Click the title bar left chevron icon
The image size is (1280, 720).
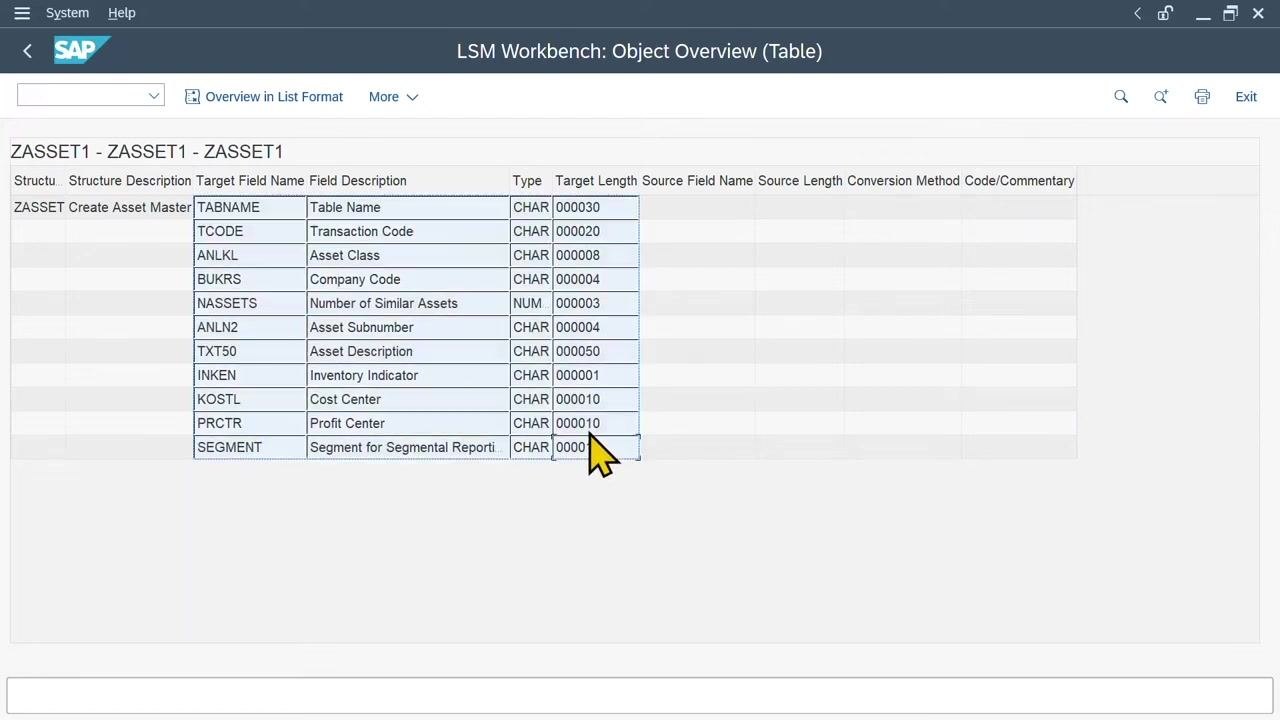[1137, 13]
